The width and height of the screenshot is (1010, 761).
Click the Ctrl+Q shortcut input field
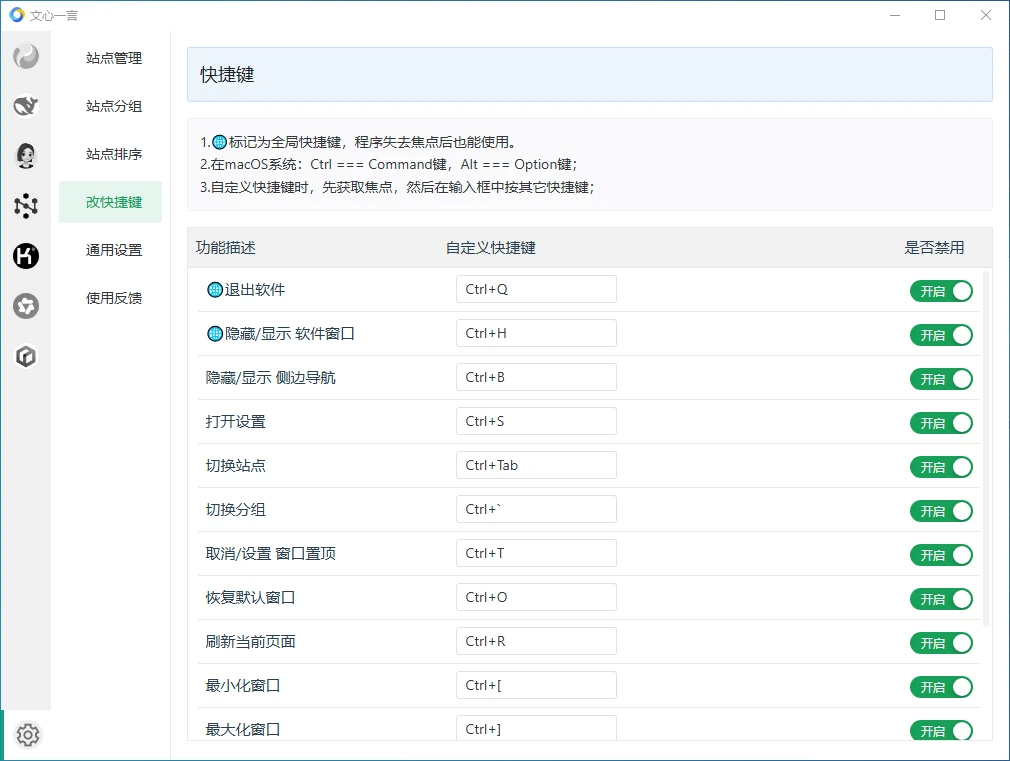(536, 289)
